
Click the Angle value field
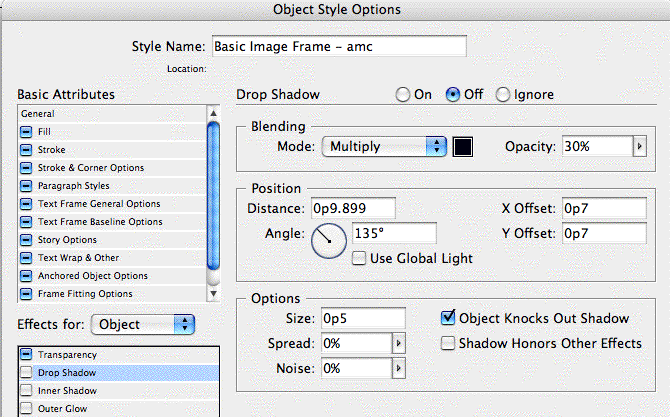394,233
